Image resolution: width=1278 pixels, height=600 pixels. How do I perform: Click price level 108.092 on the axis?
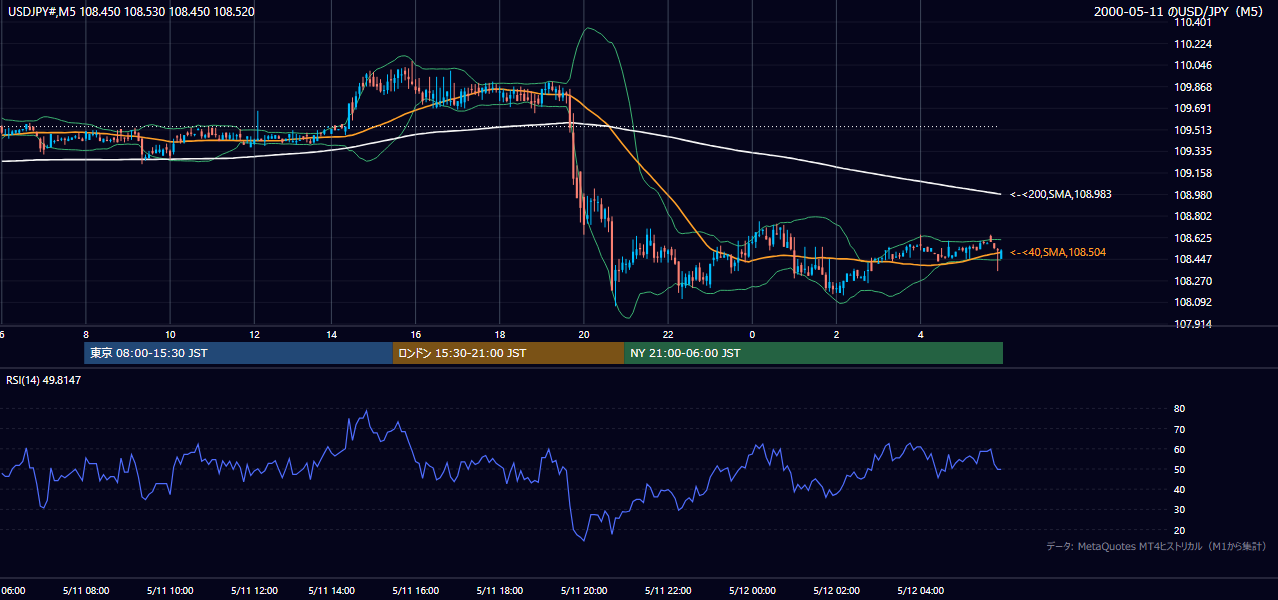1191,302
